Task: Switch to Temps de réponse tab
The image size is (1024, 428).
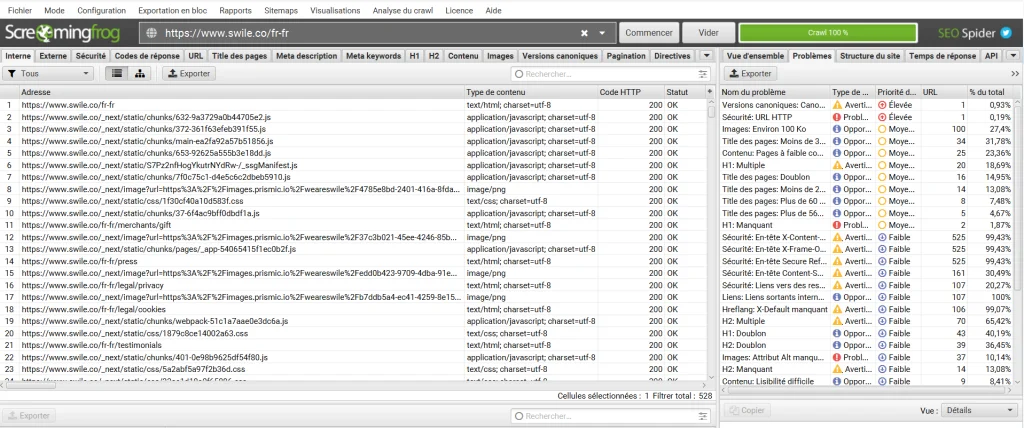Action: coord(942,56)
